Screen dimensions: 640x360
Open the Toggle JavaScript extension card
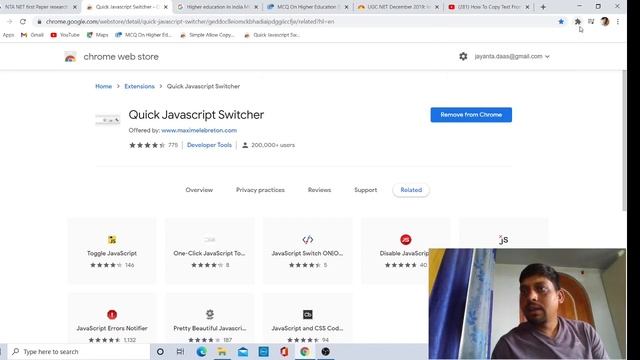tap(112, 251)
